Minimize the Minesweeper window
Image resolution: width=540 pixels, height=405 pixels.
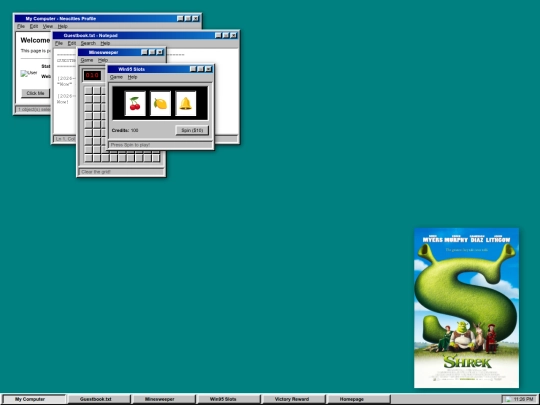coord(144,52)
